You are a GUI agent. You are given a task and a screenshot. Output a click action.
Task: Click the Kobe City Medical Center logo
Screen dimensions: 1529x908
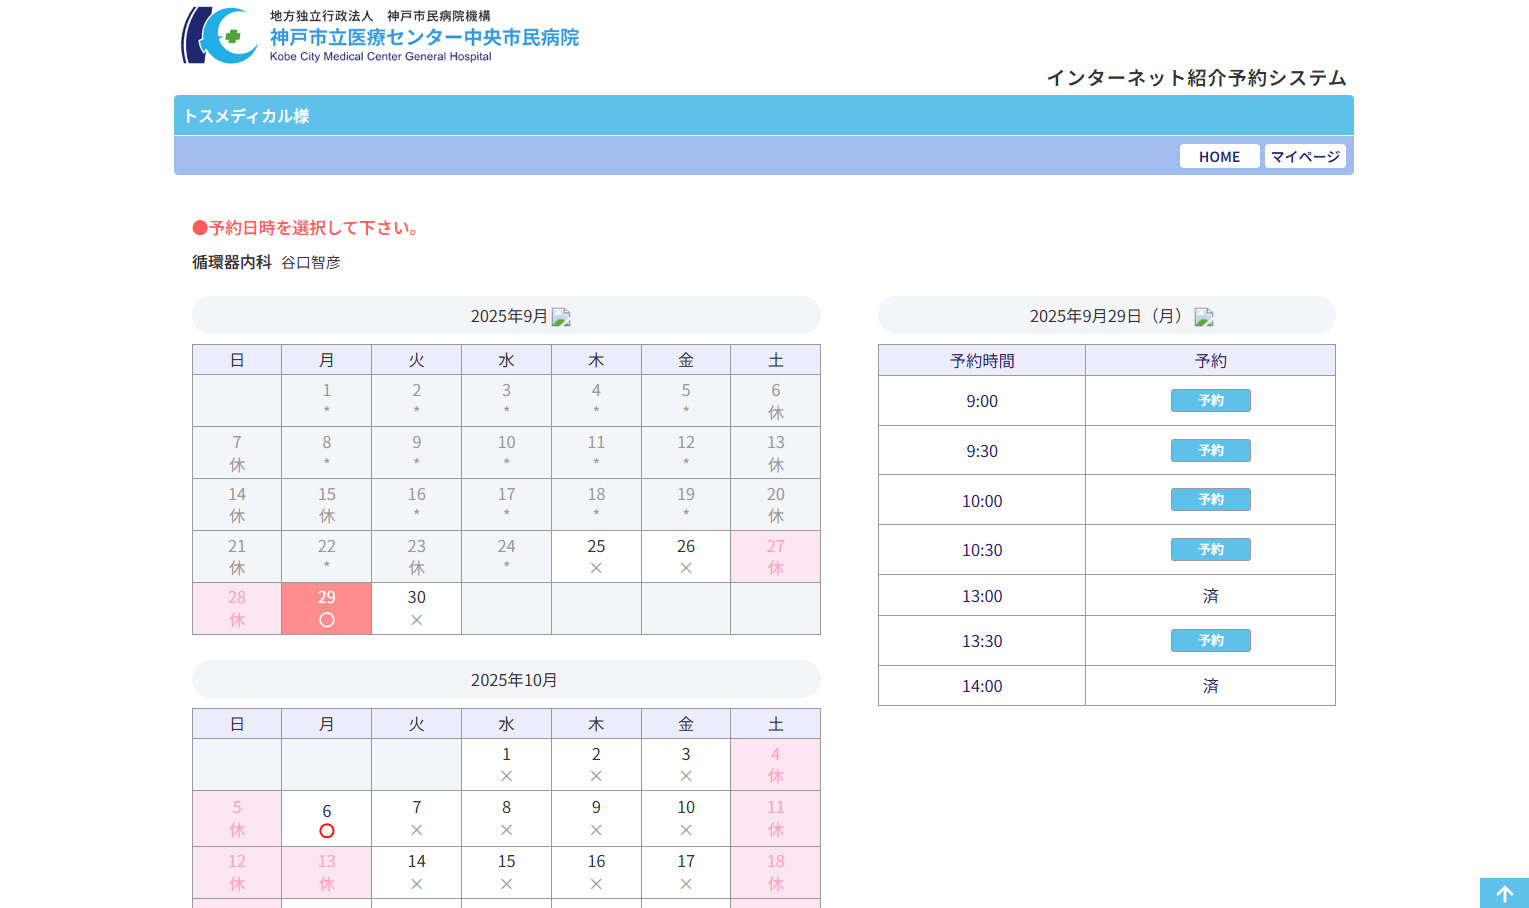pos(220,36)
